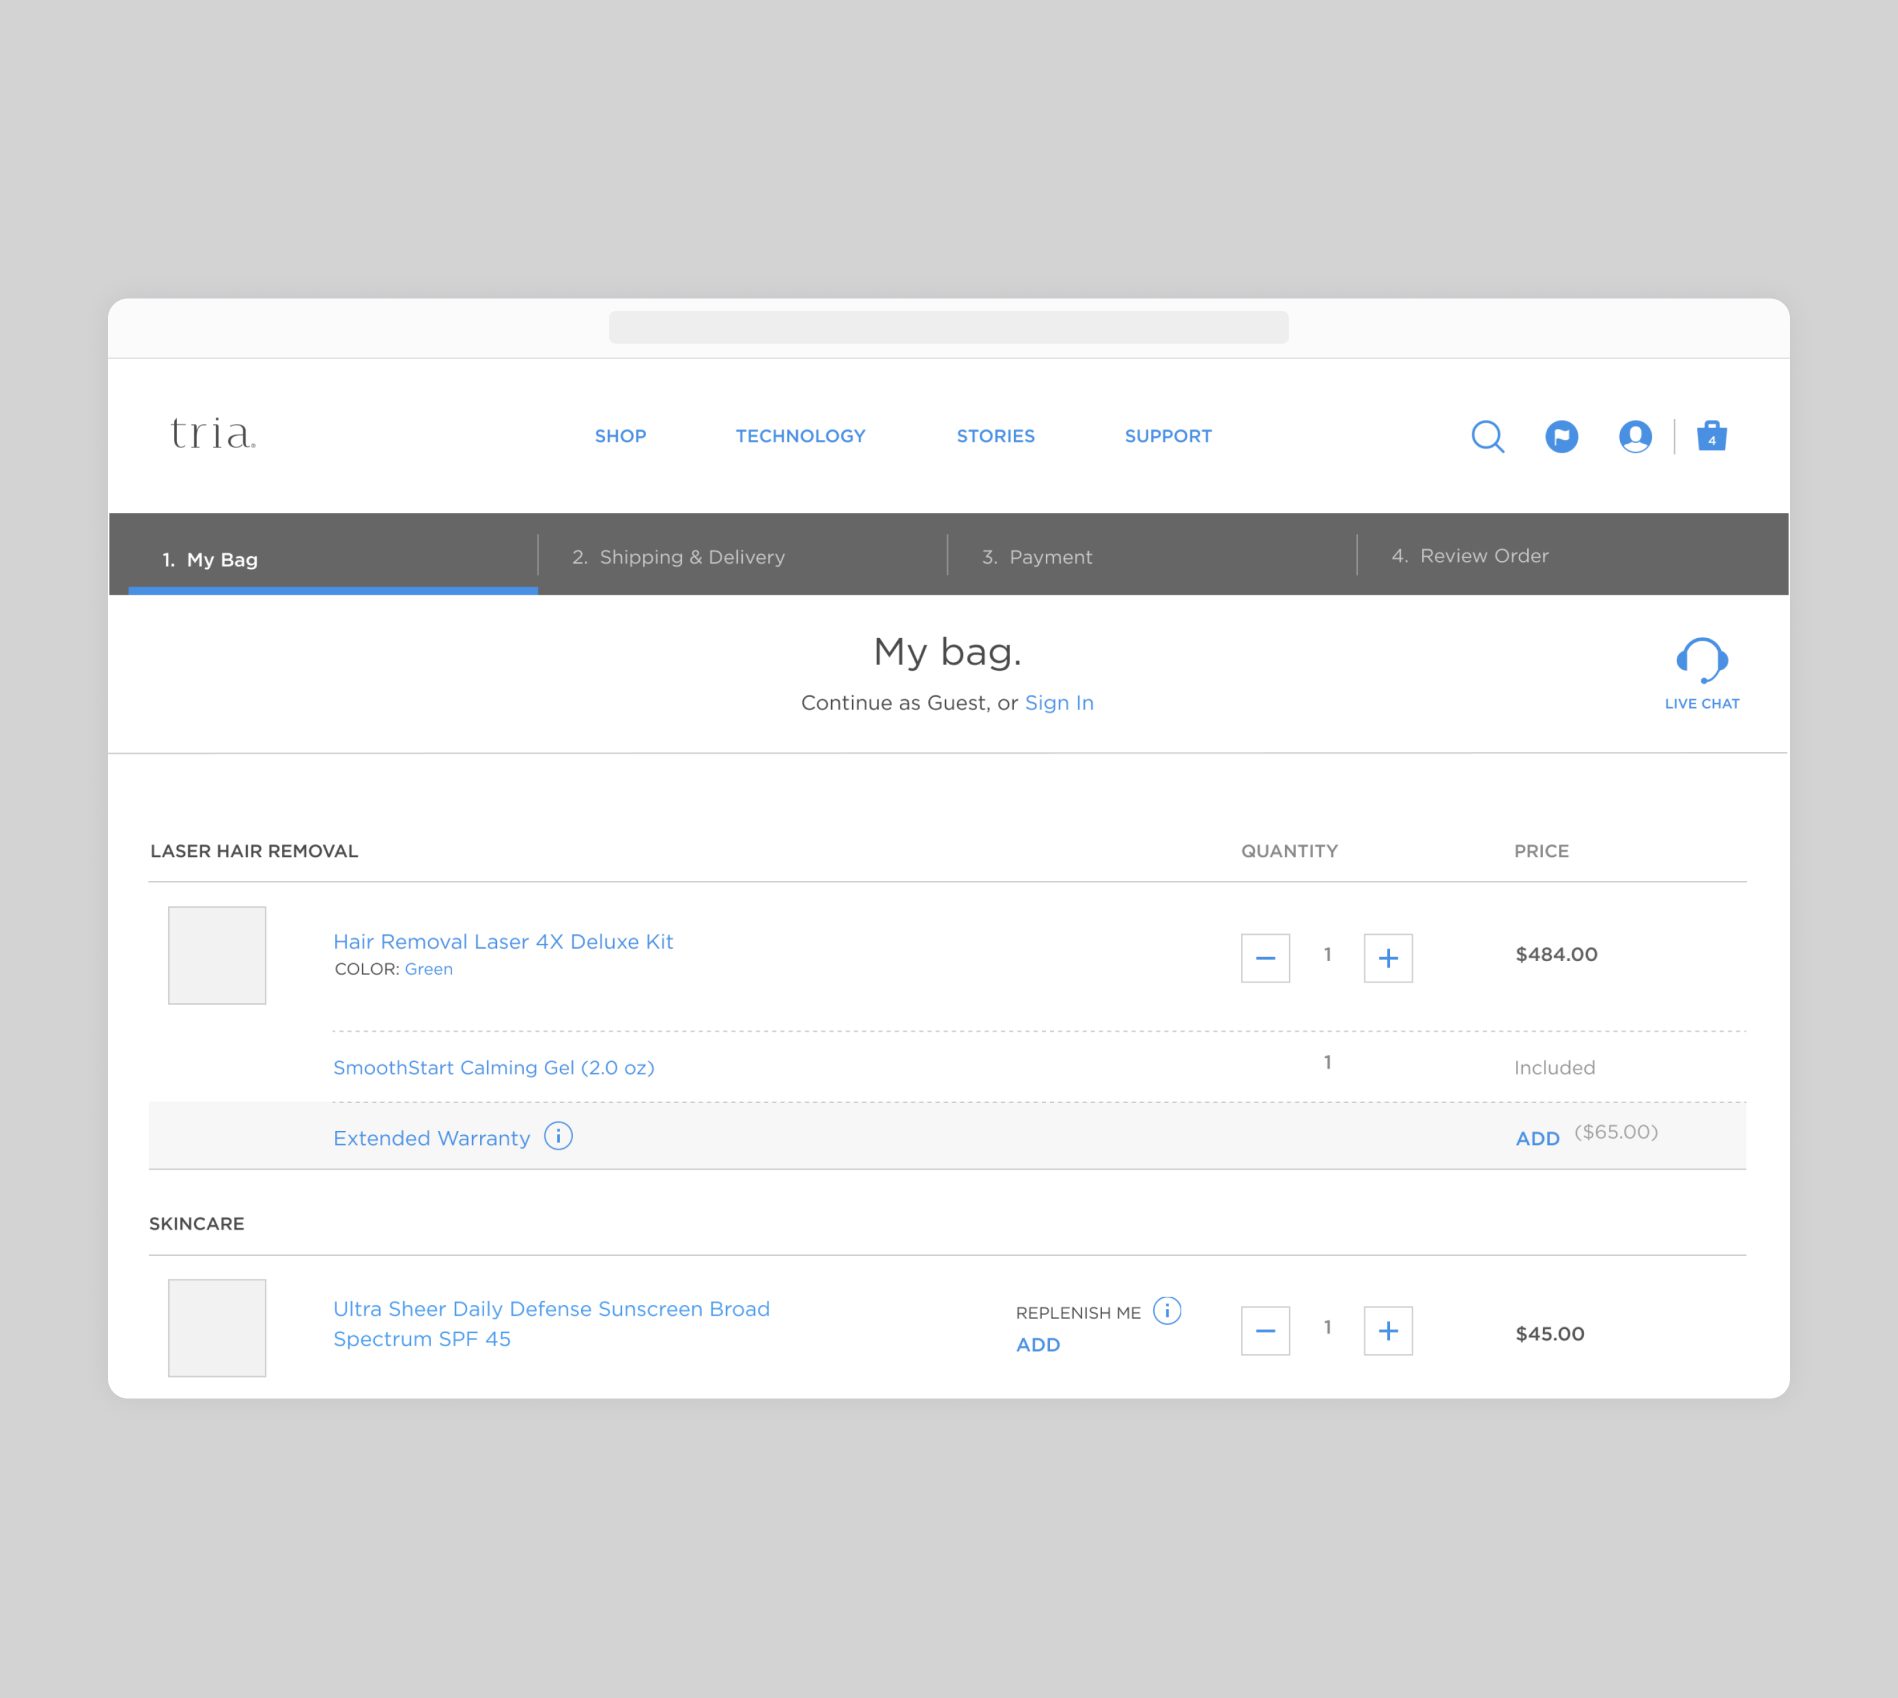Open the search magnifier icon

point(1488,436)
